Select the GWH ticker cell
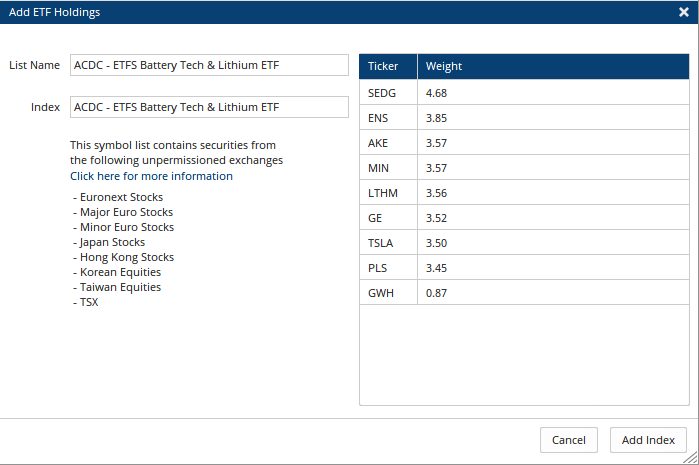Viewport: 699px width, 465px height. click(388, 292)
